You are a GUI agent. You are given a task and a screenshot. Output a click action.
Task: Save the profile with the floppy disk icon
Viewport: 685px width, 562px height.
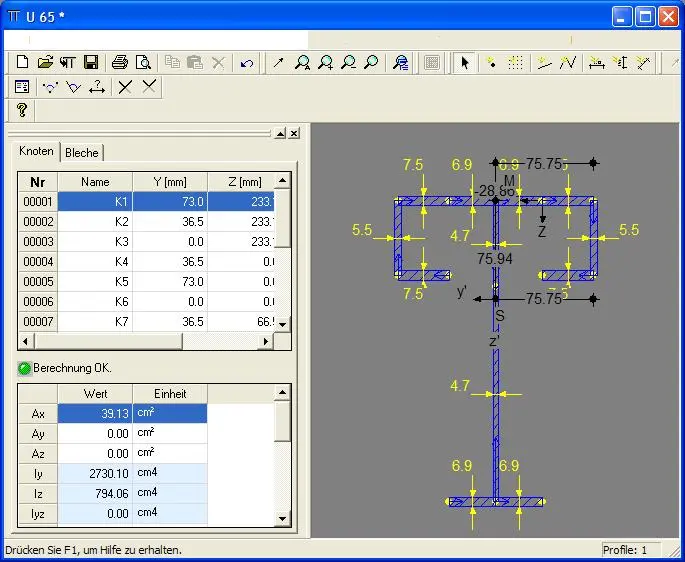pyautogui.click(x=91, y=62)
